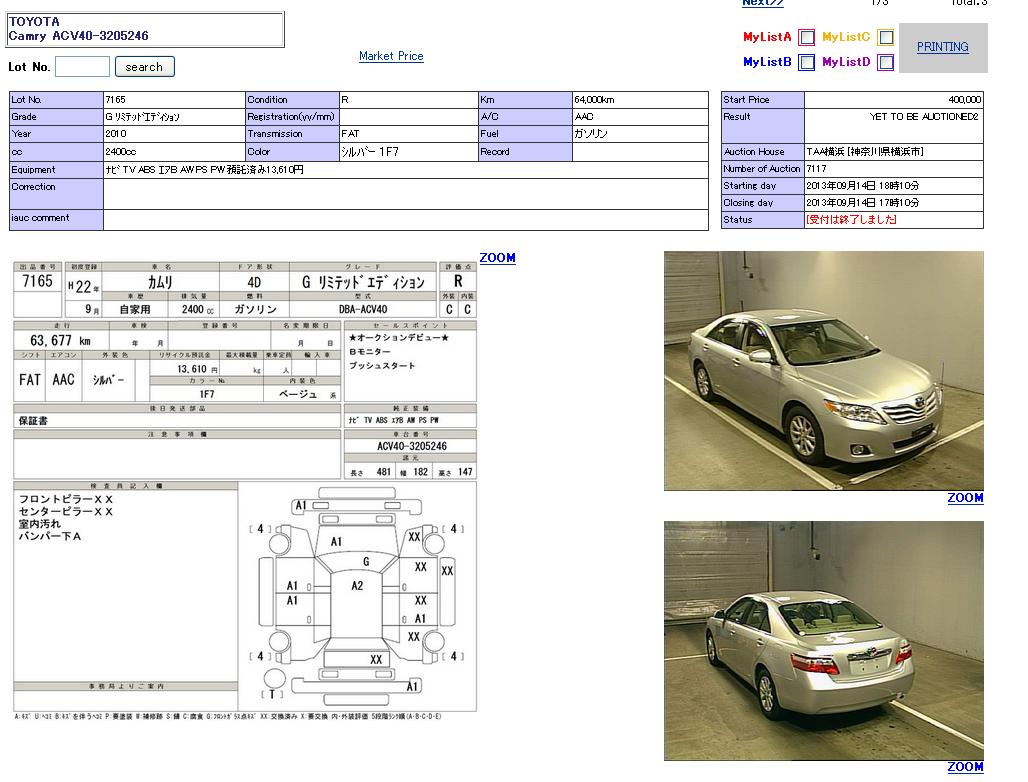The width and height of the screenshot is (1028, 782).
Task: Tick the MyListB checkbox
Action: click(806, 62)
